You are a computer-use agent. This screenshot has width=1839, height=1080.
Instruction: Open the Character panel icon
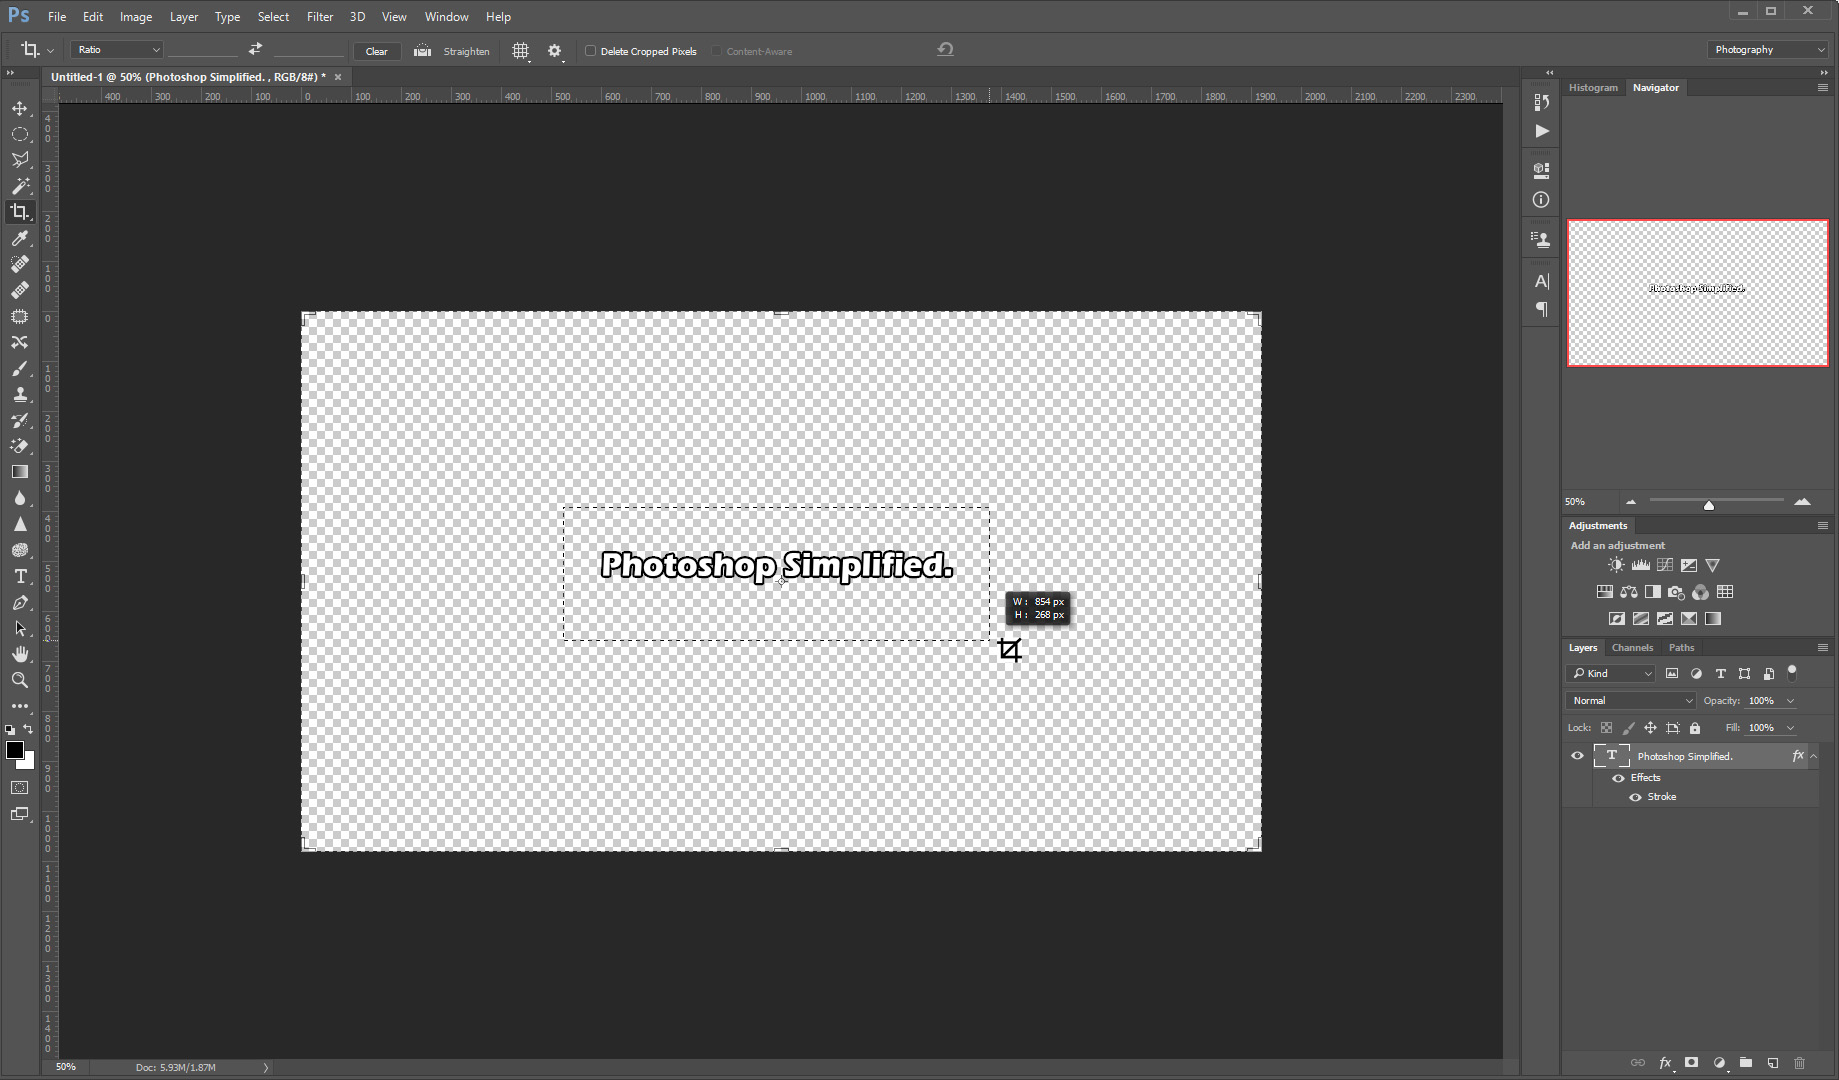1542,281
